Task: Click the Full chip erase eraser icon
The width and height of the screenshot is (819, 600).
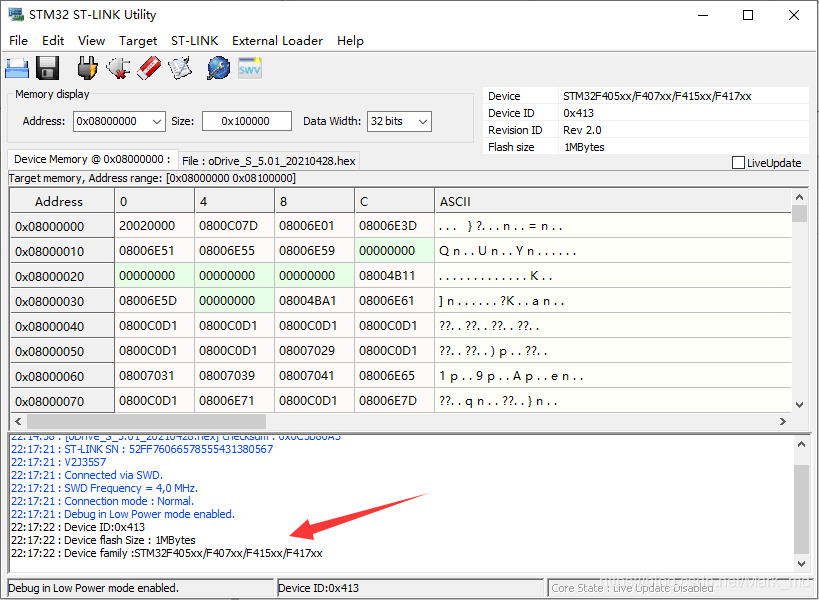Action: pyautogui.click(x=149, y=68)
